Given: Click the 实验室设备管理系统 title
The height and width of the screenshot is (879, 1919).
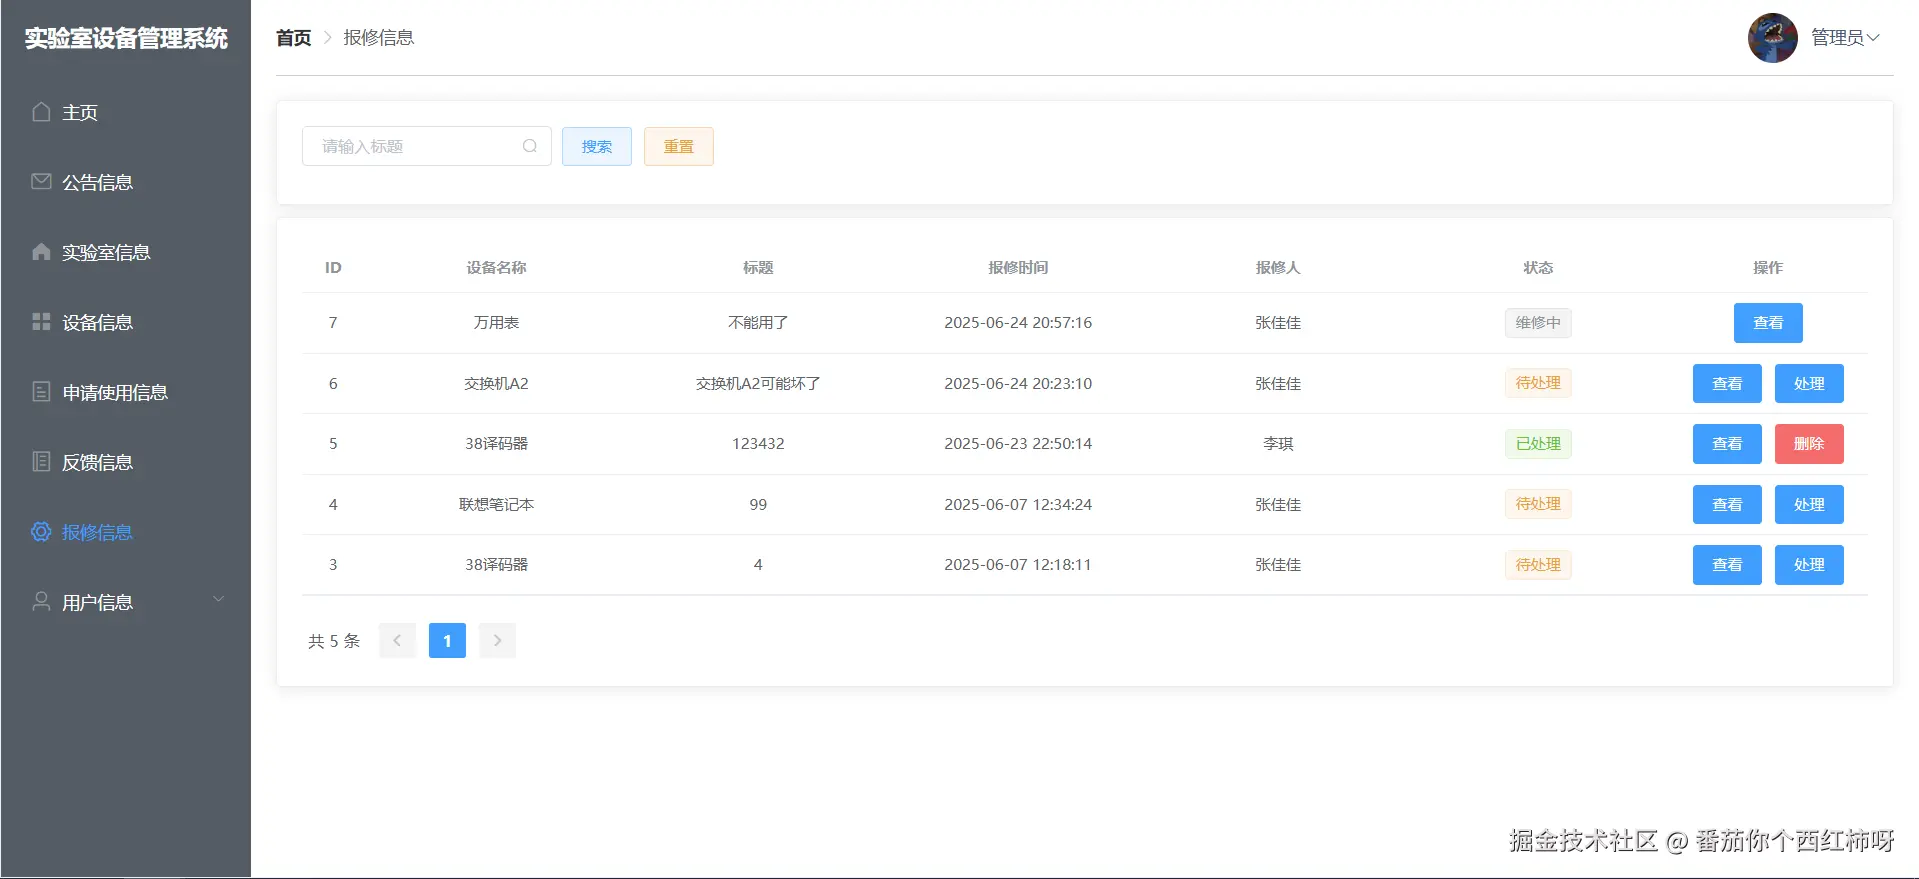Looking at the screenshot, I should [x=126, y=38].
